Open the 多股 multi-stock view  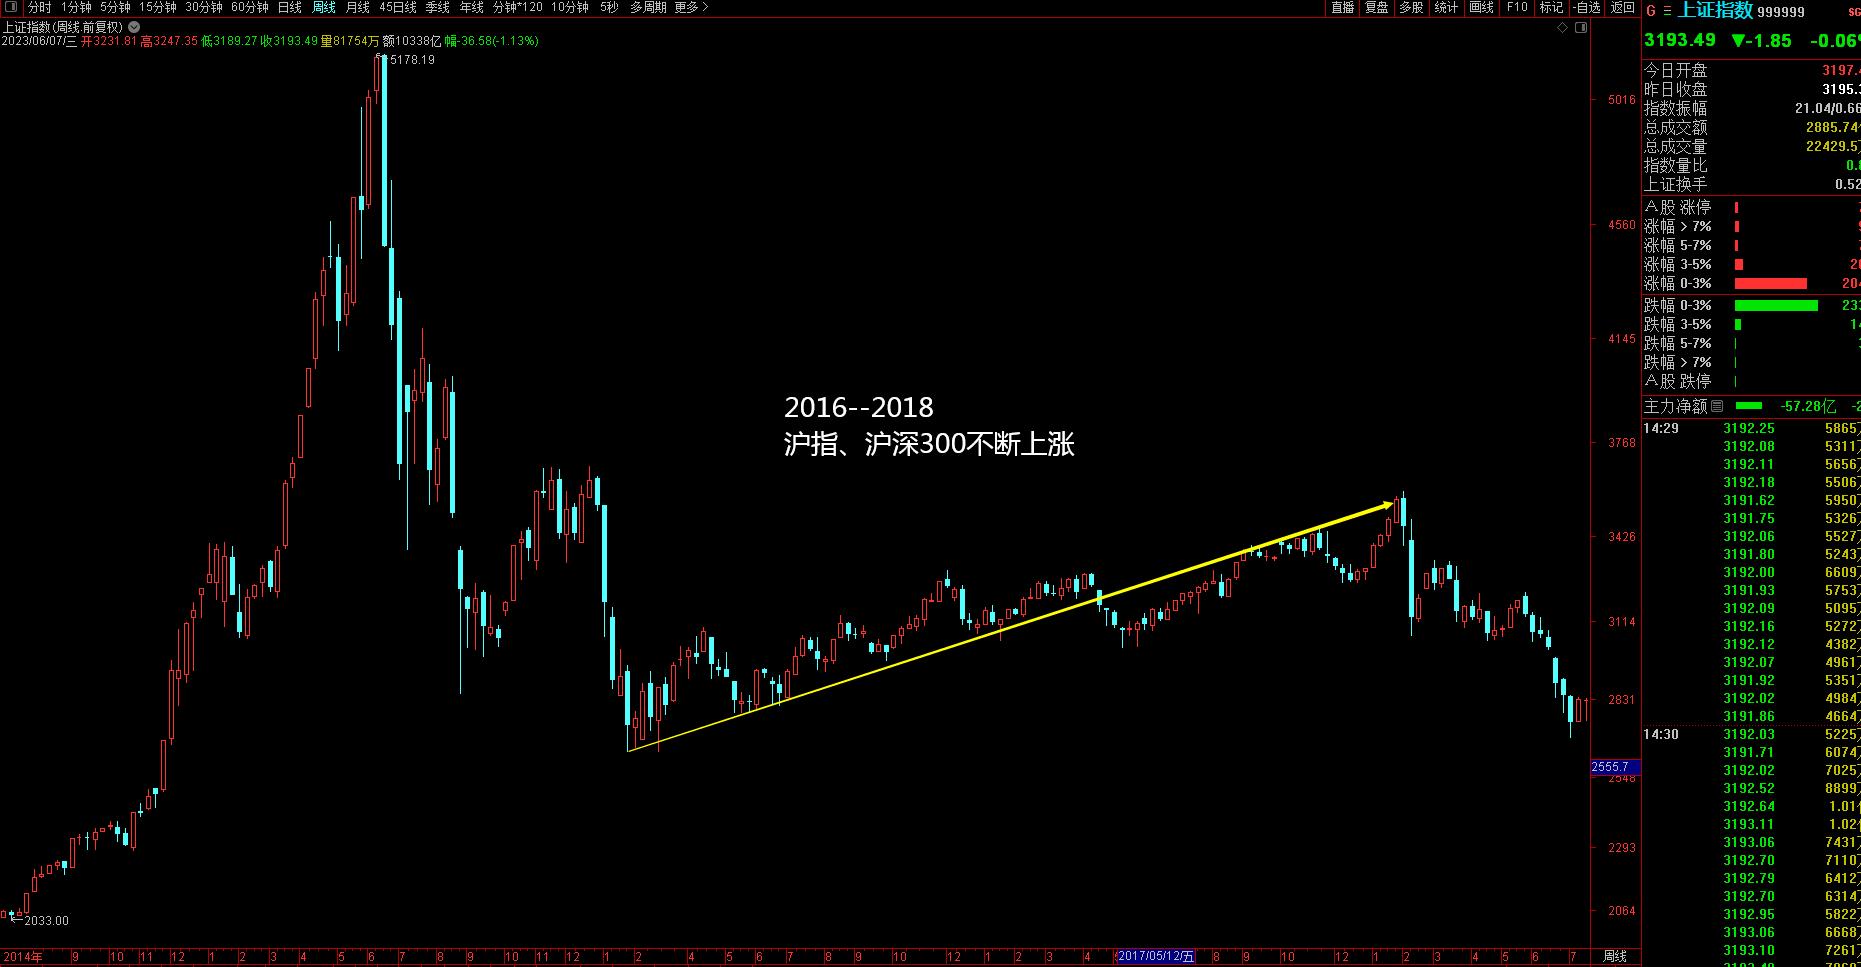[1411, 7]
